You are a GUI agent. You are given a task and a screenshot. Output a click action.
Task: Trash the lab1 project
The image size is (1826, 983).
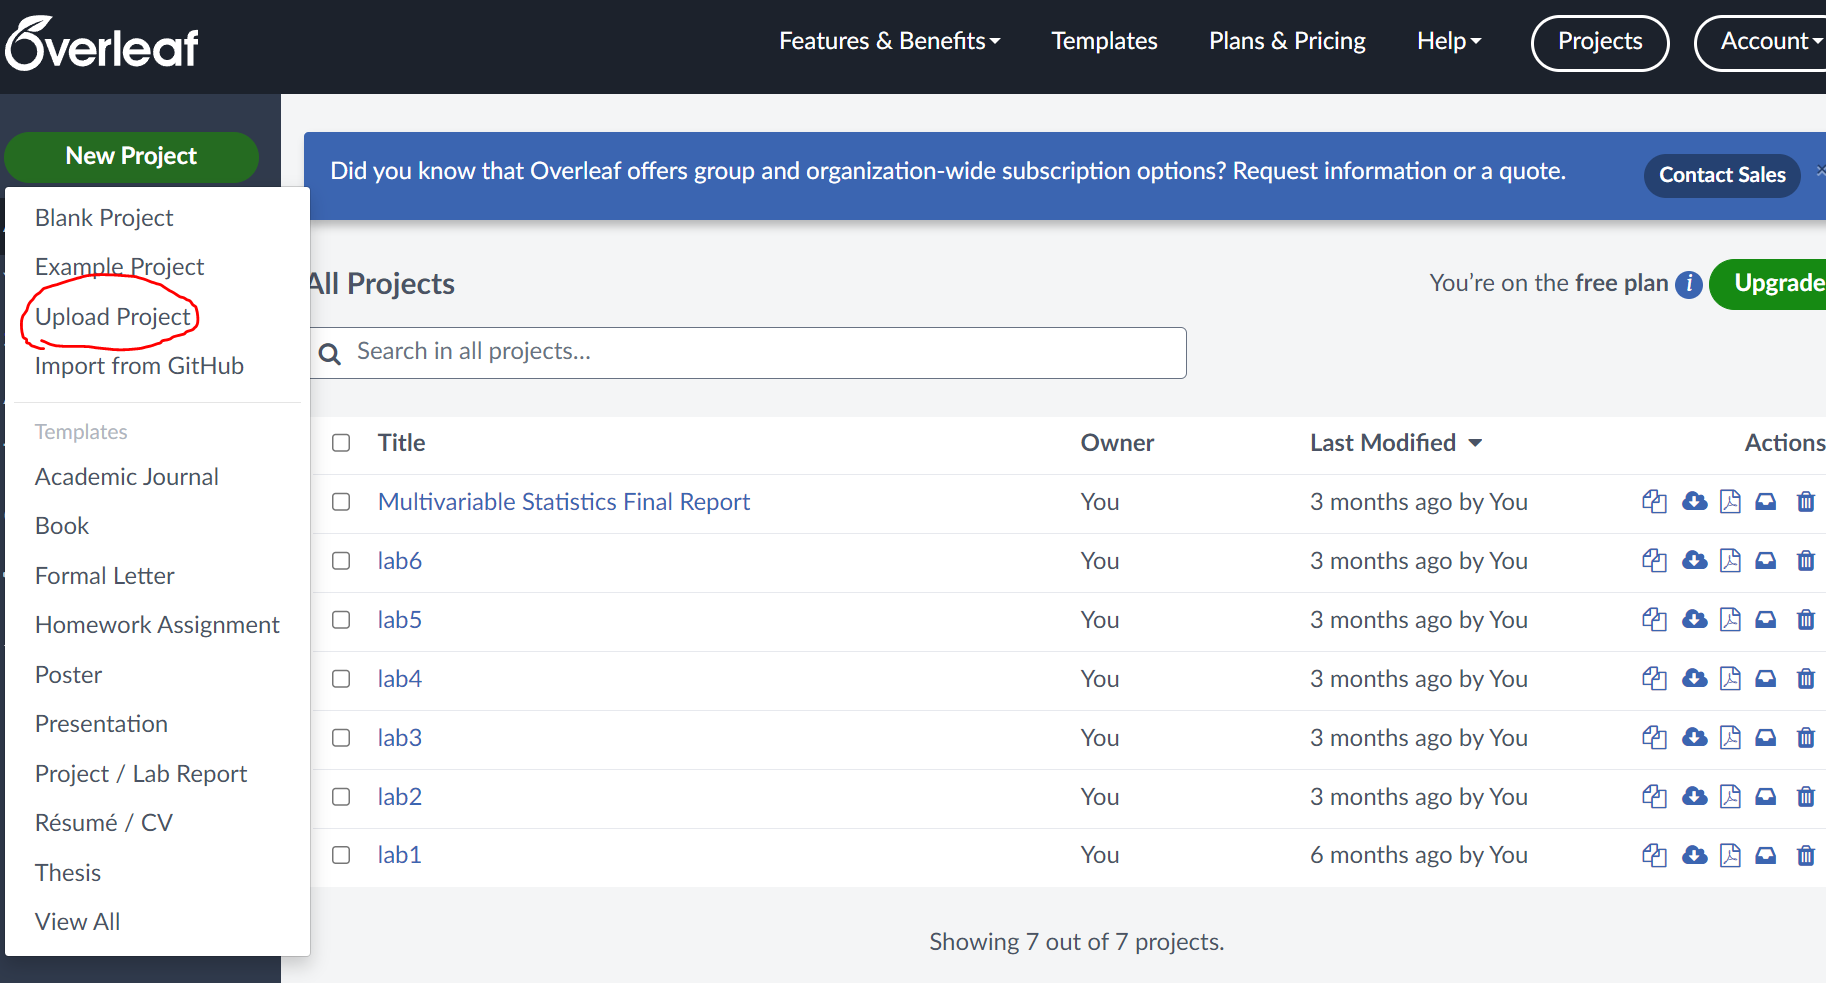pyautogui.click(x=1806, y=855)
